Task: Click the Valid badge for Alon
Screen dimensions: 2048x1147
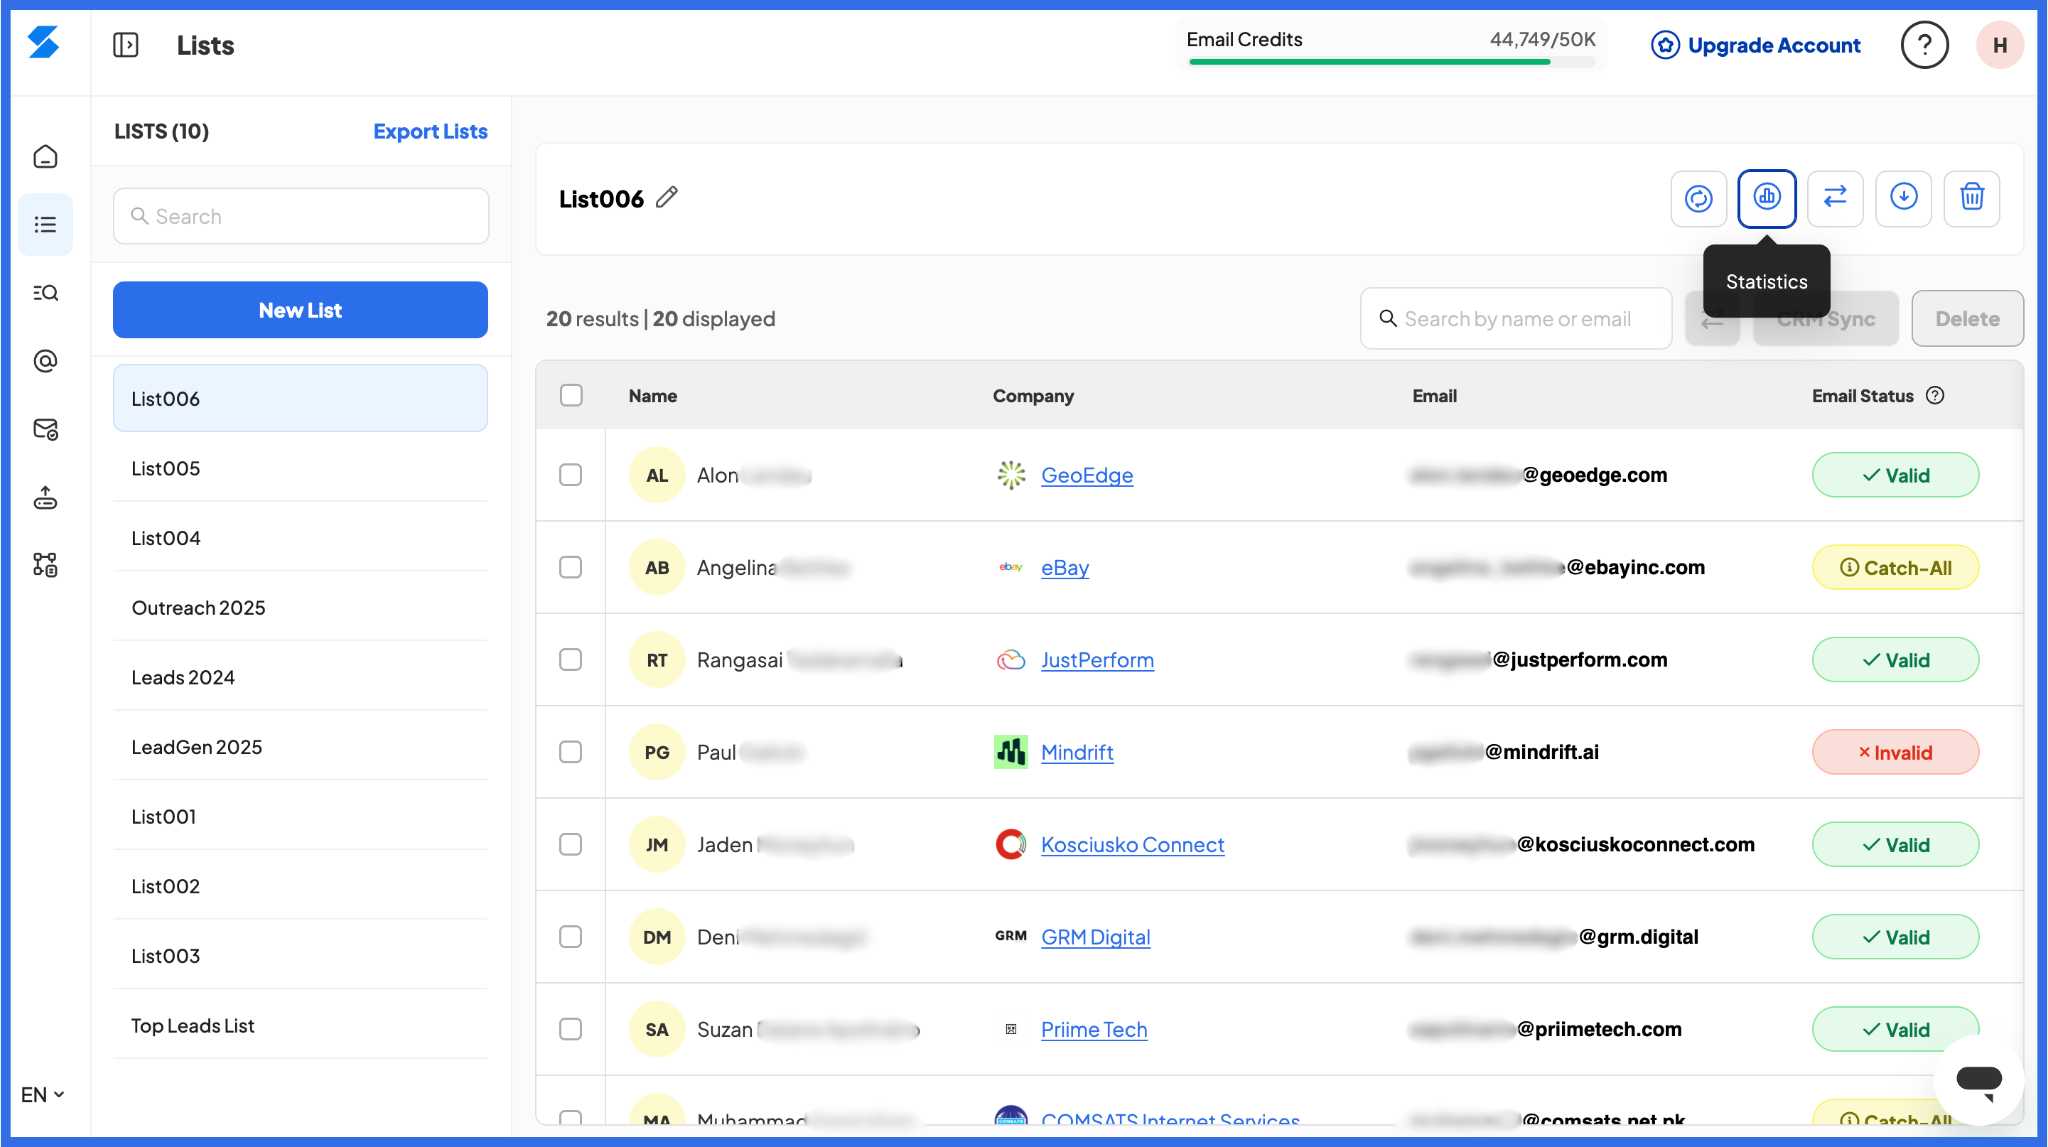Action: pos(1895,475)
